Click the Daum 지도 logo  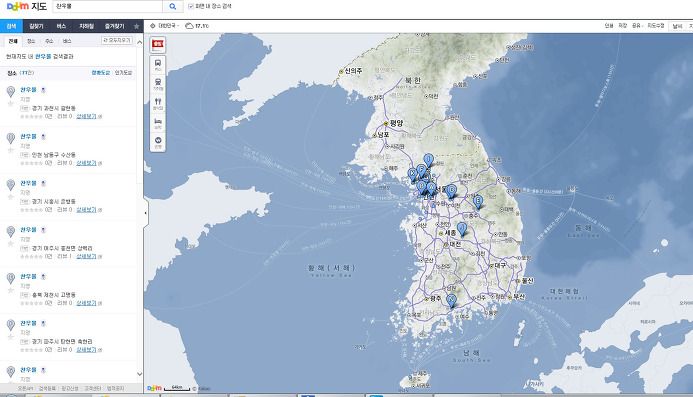[27, 6]
